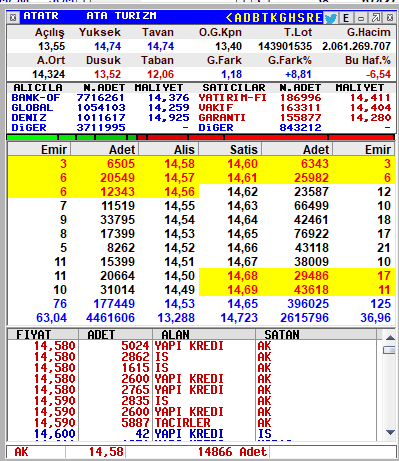Click AK label in bottom status bar
The width and height of the screenshot is (399, 461).
(21, 452)
